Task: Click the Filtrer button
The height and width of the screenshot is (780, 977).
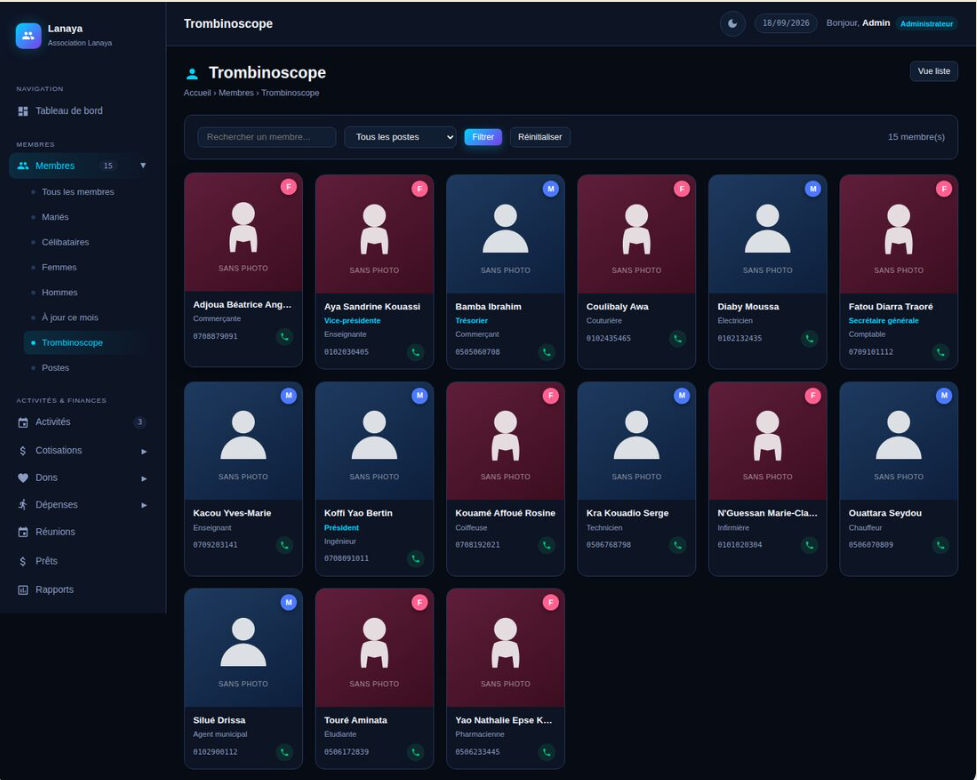Action: pos(483,137)
